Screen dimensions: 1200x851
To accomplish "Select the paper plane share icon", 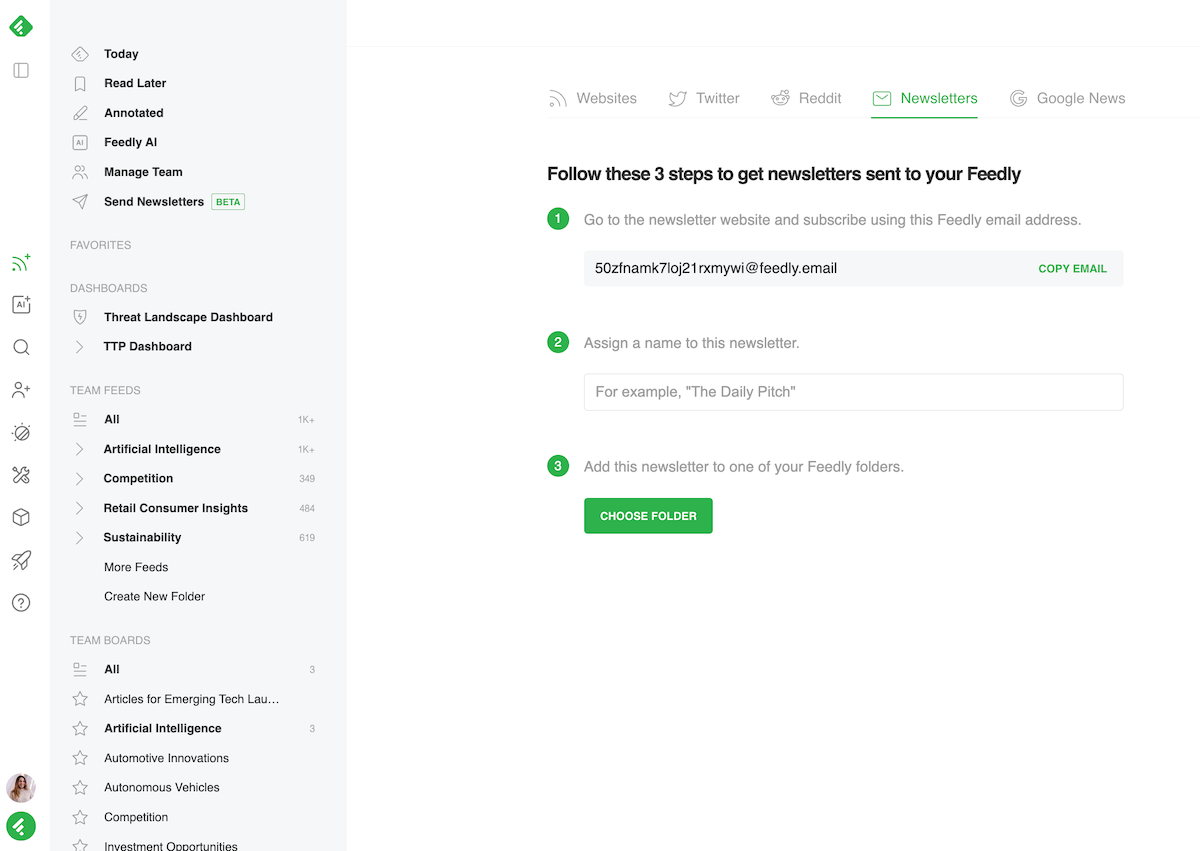I will click(x=21, y=560).
